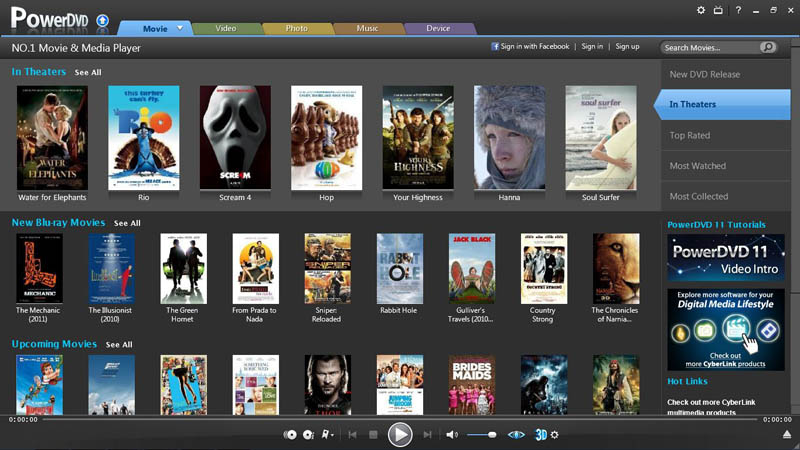Switch to the Photo tab
The image size is (800, 450).
coord(296,29)
